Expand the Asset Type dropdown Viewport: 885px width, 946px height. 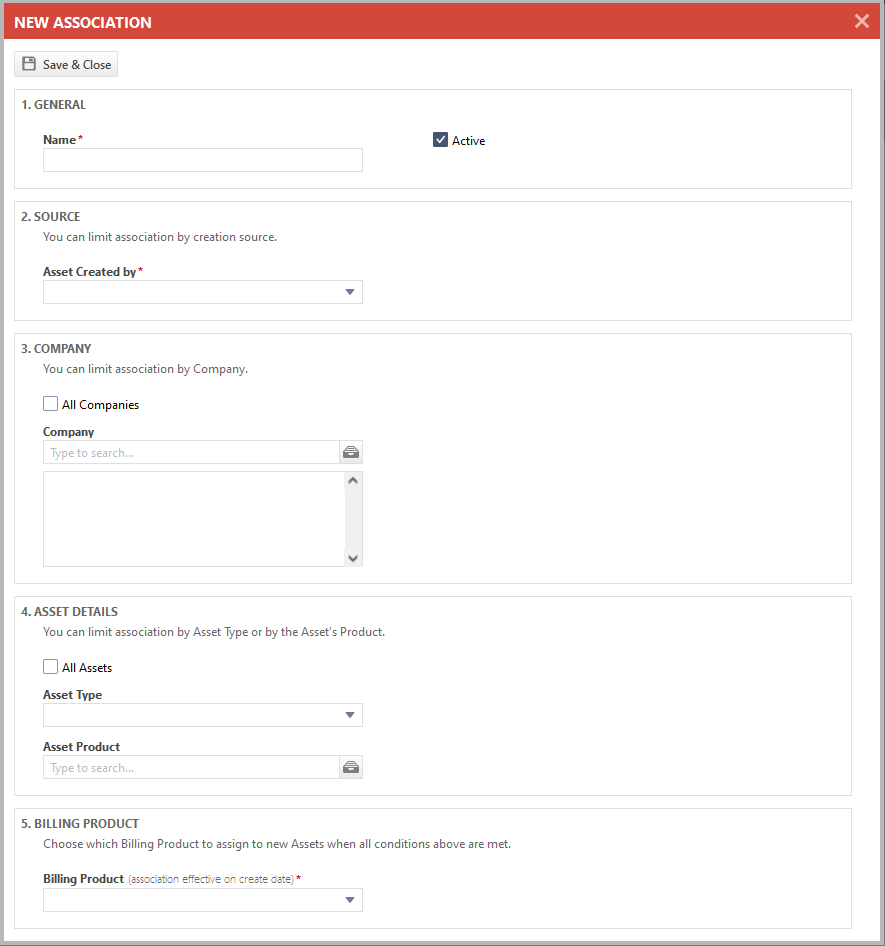point(202,715)
